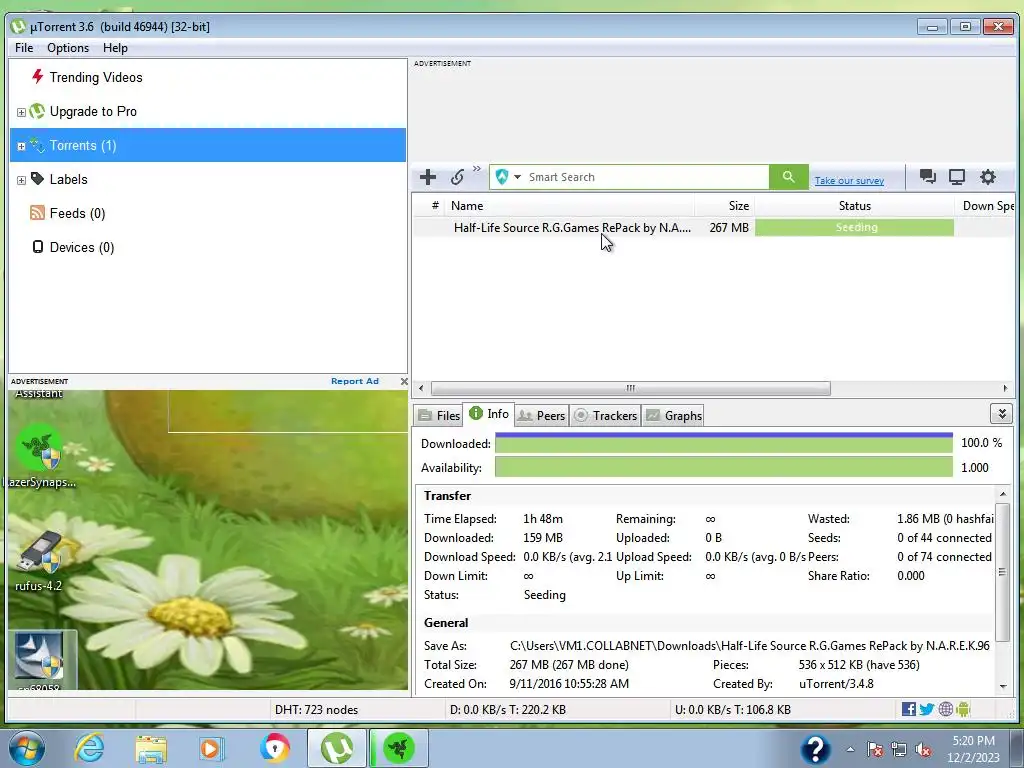Click the uTorrent taskbar button
Image resolution: width=1024 pixels, height=768 pixels.
tap(336, 748)
